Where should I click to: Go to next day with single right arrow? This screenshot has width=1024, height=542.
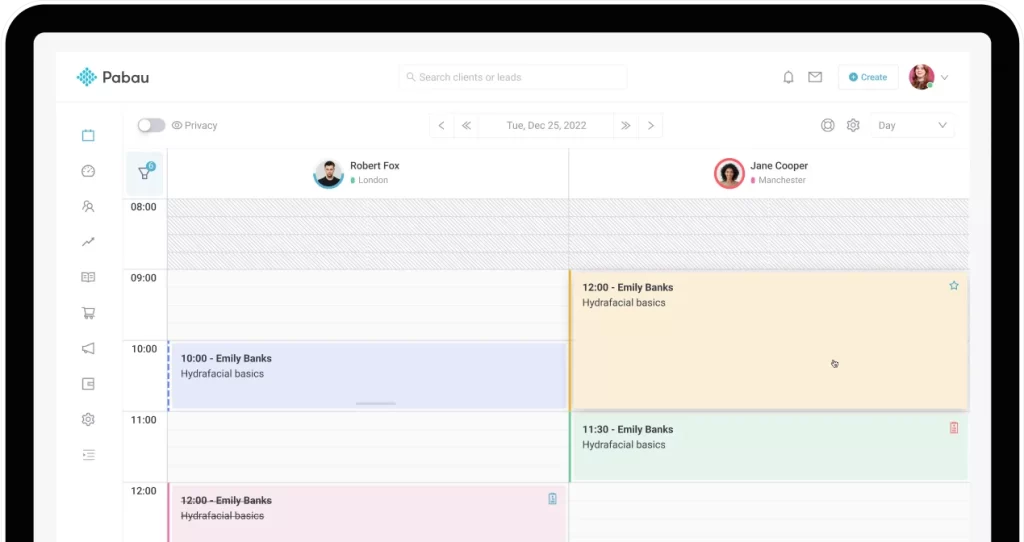coord(651,125)
